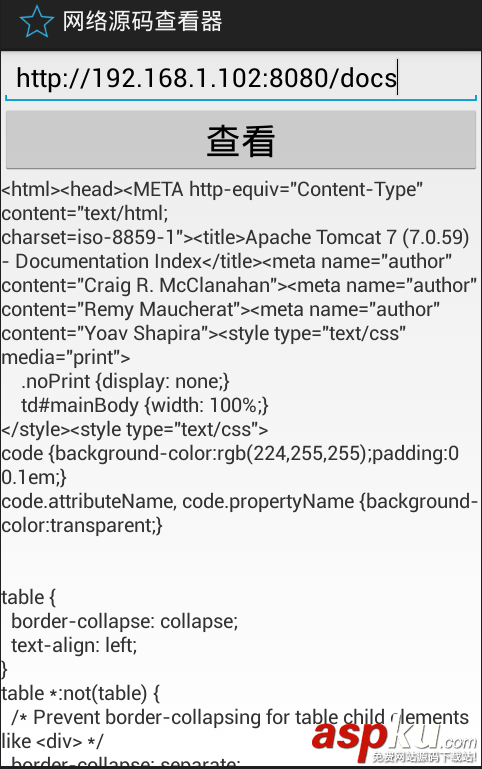The width and height of the screenshot is (482, 769).
Task: Select the 网络源码查看器 app title
Action: 142,22
